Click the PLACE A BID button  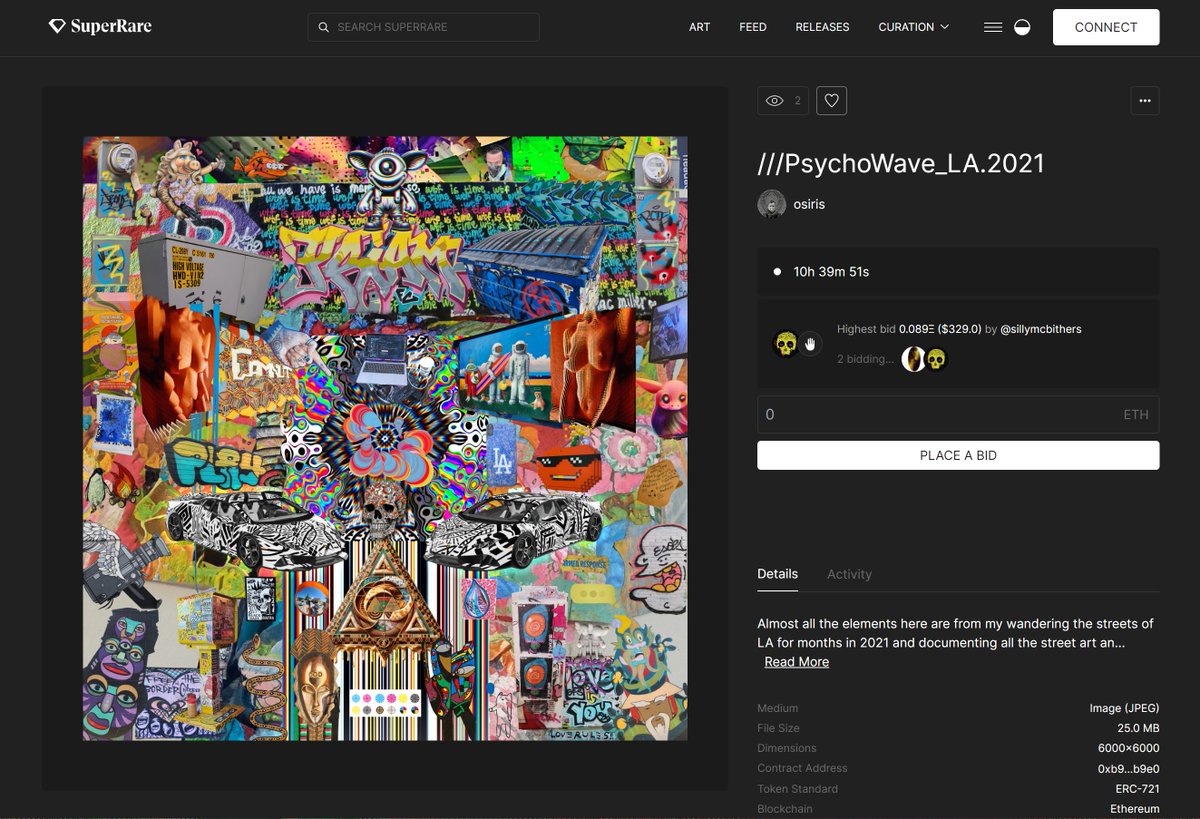pyautogui.click(x=958, y=455)
